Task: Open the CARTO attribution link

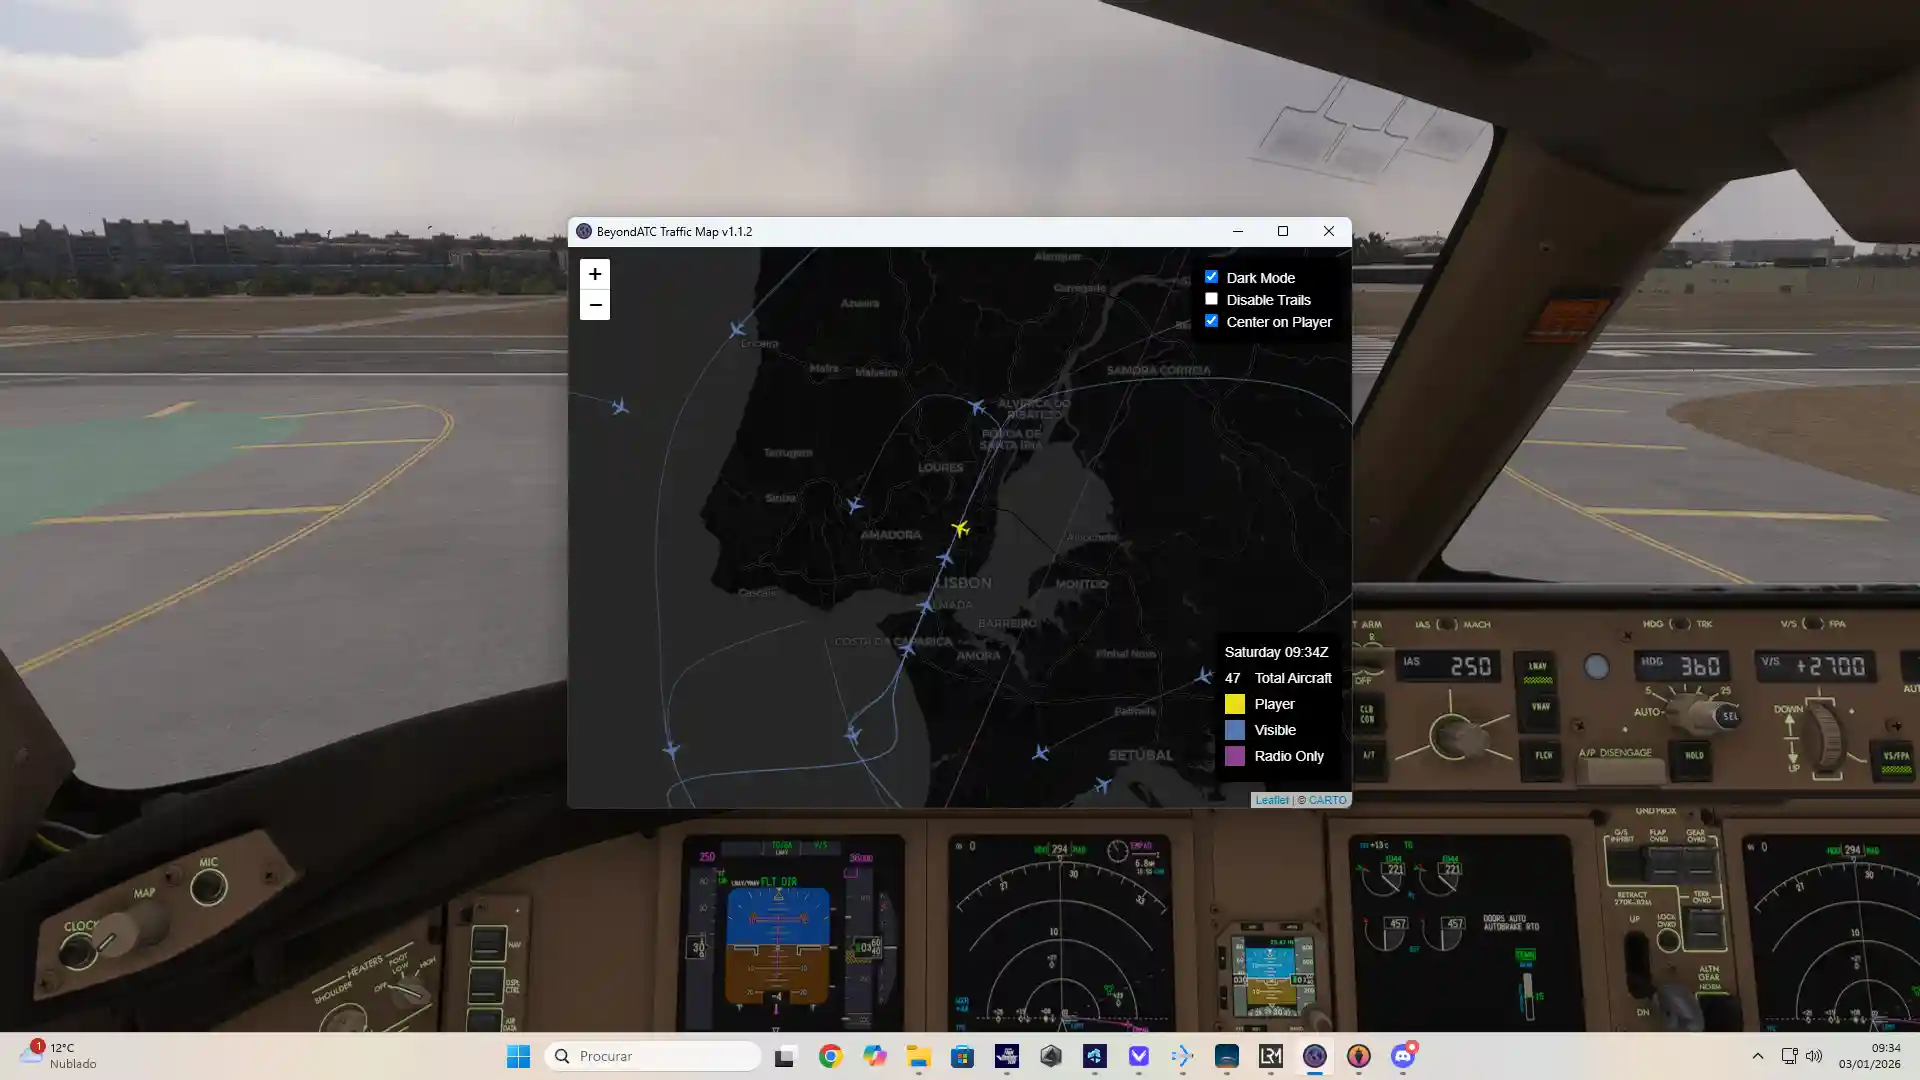Action: tap(1327, 800)
